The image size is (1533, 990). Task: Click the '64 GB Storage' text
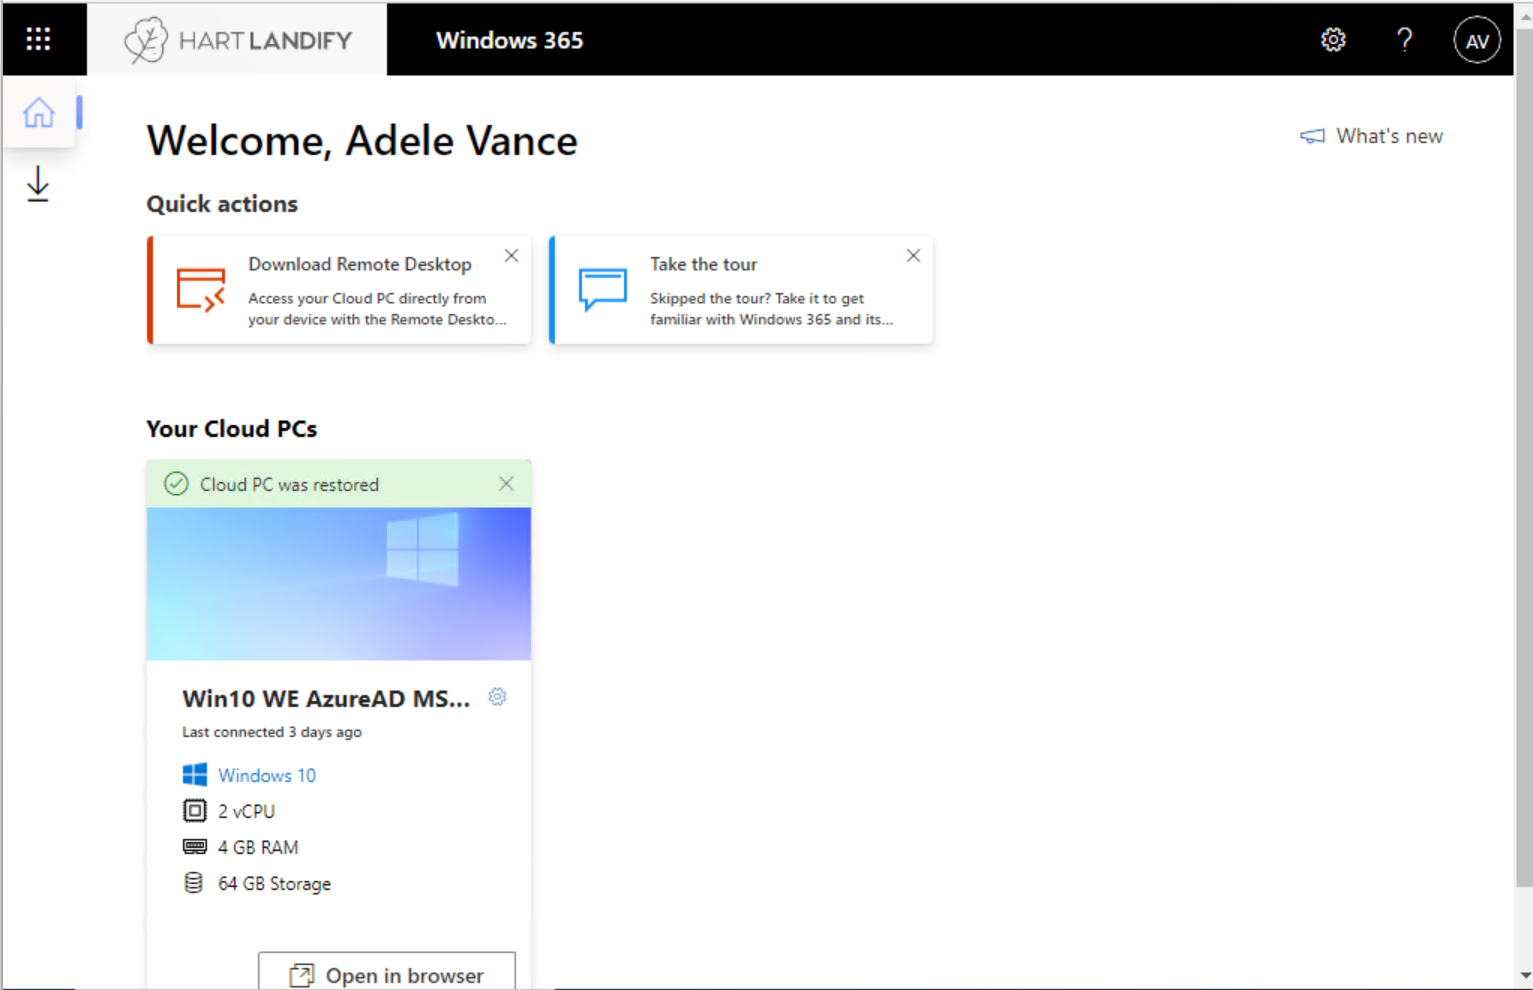coord(275,884)
